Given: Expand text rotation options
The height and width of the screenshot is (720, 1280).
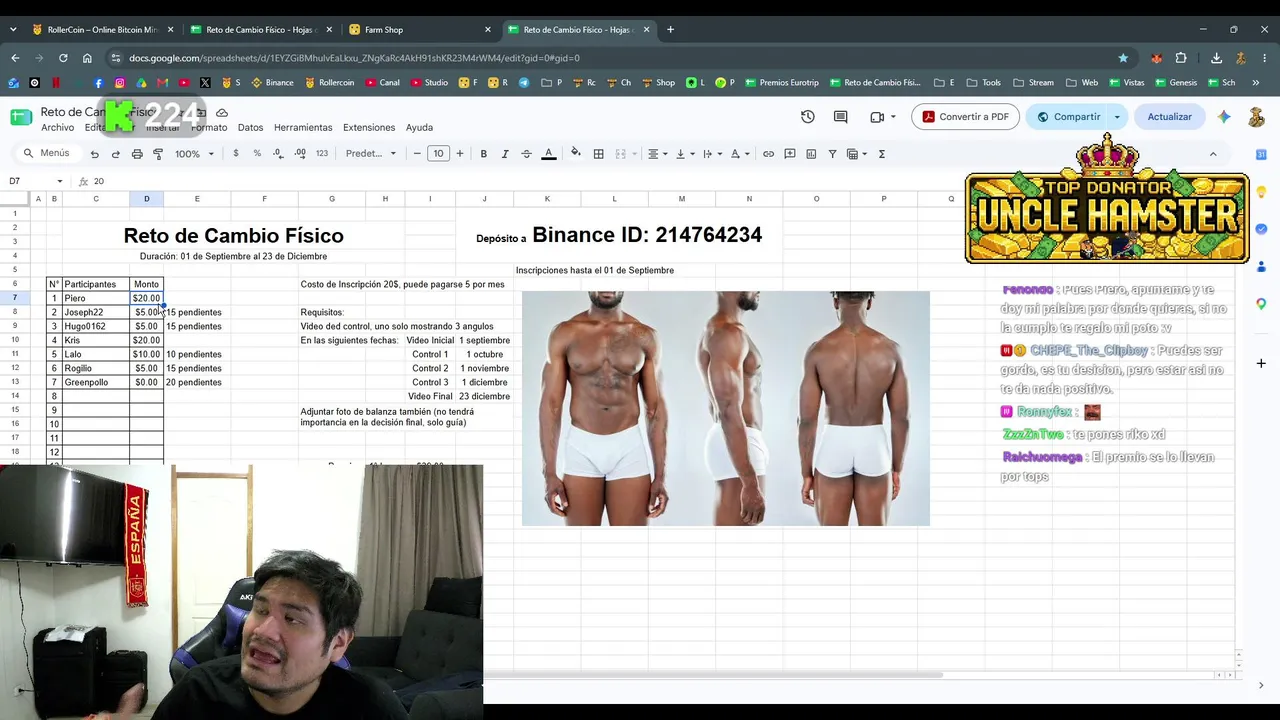Looking at the screenshot, I should [738, 154].
